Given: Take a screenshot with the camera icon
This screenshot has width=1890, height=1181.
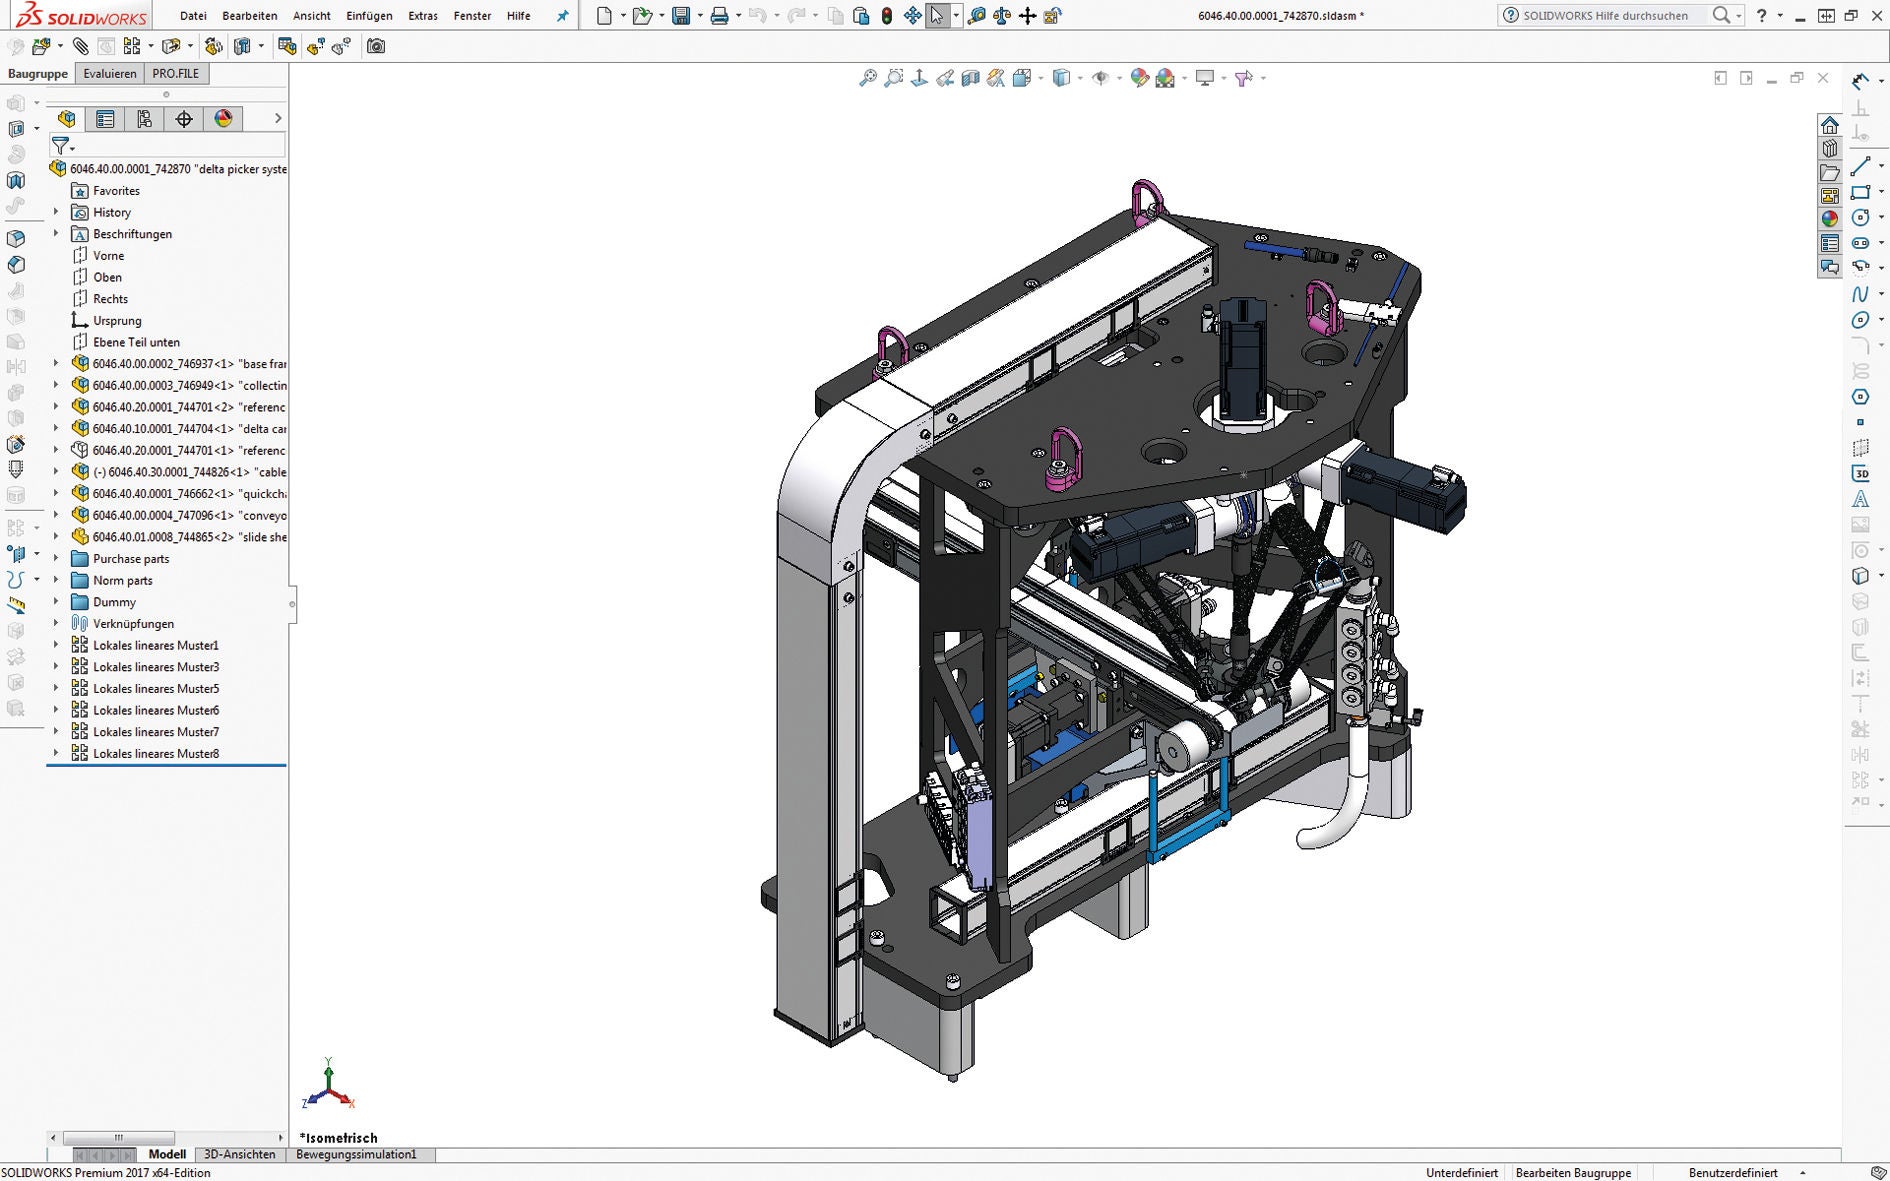Looking at the screenshot, I should point(376,46).
